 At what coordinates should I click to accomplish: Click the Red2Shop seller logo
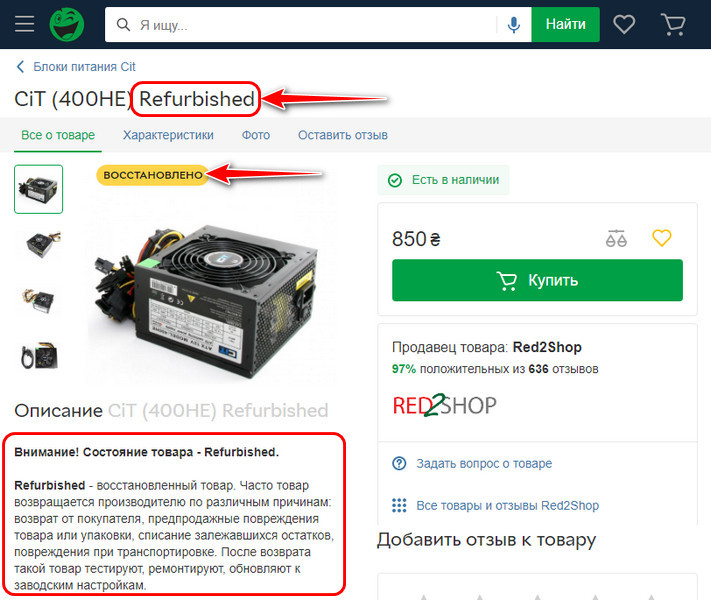pyautogui.click(x=444, y=405)
